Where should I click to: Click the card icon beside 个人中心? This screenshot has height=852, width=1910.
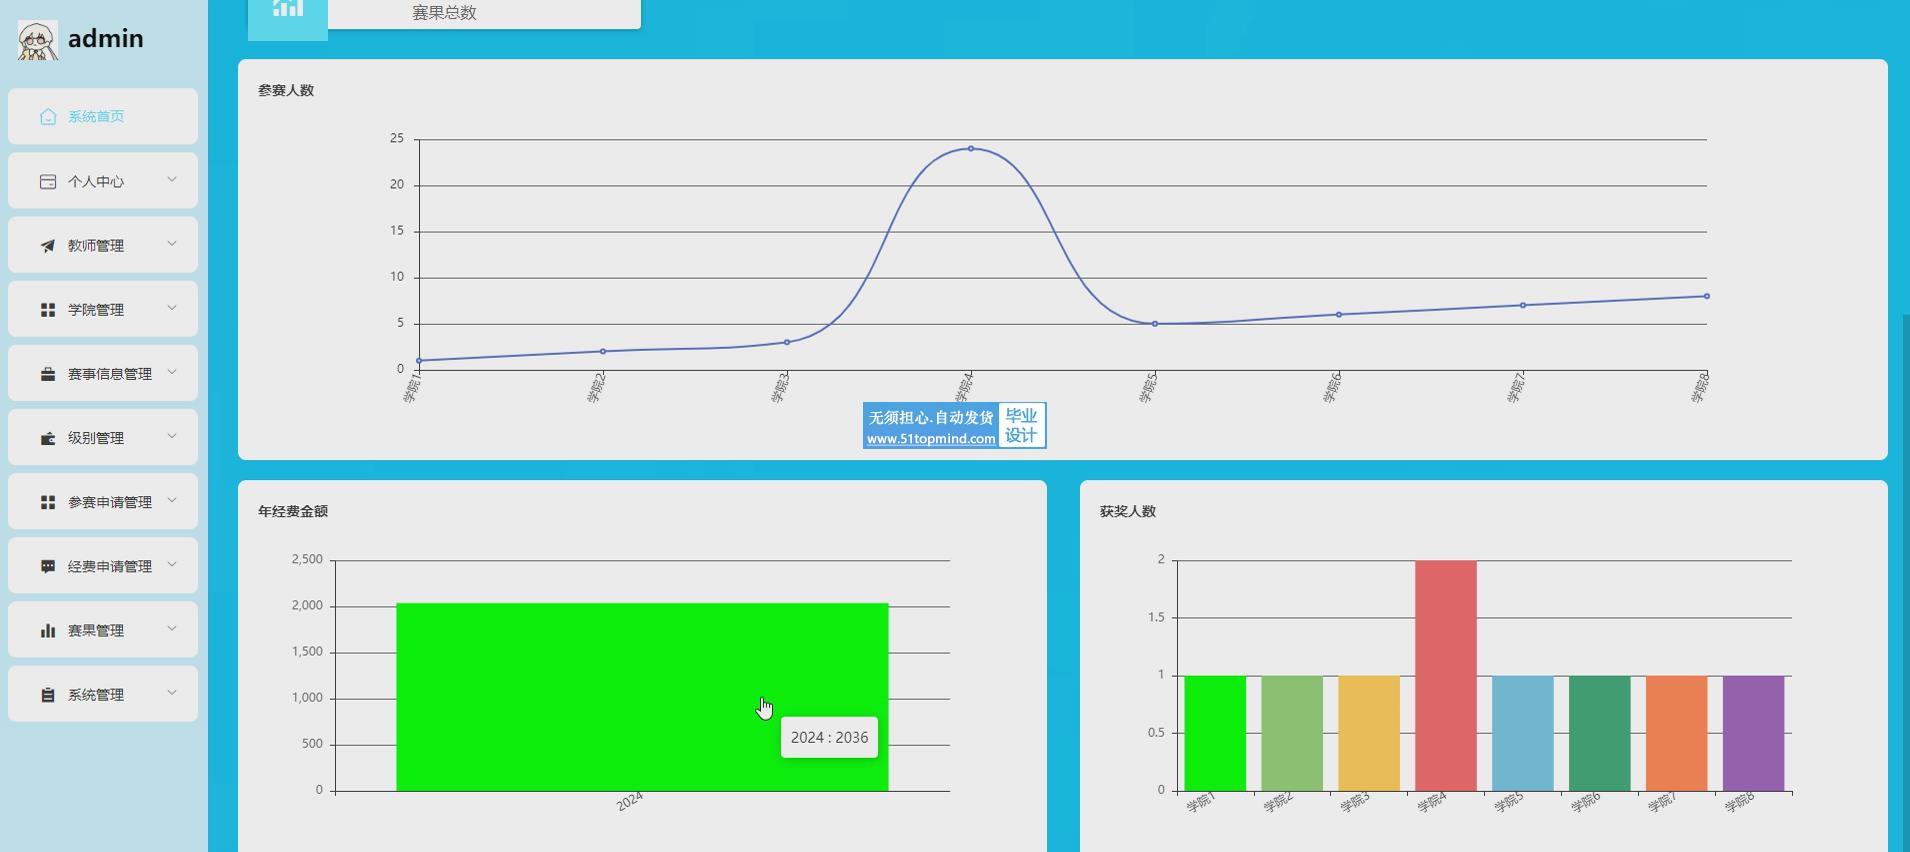pyautogui.click(x=48, y=182)
